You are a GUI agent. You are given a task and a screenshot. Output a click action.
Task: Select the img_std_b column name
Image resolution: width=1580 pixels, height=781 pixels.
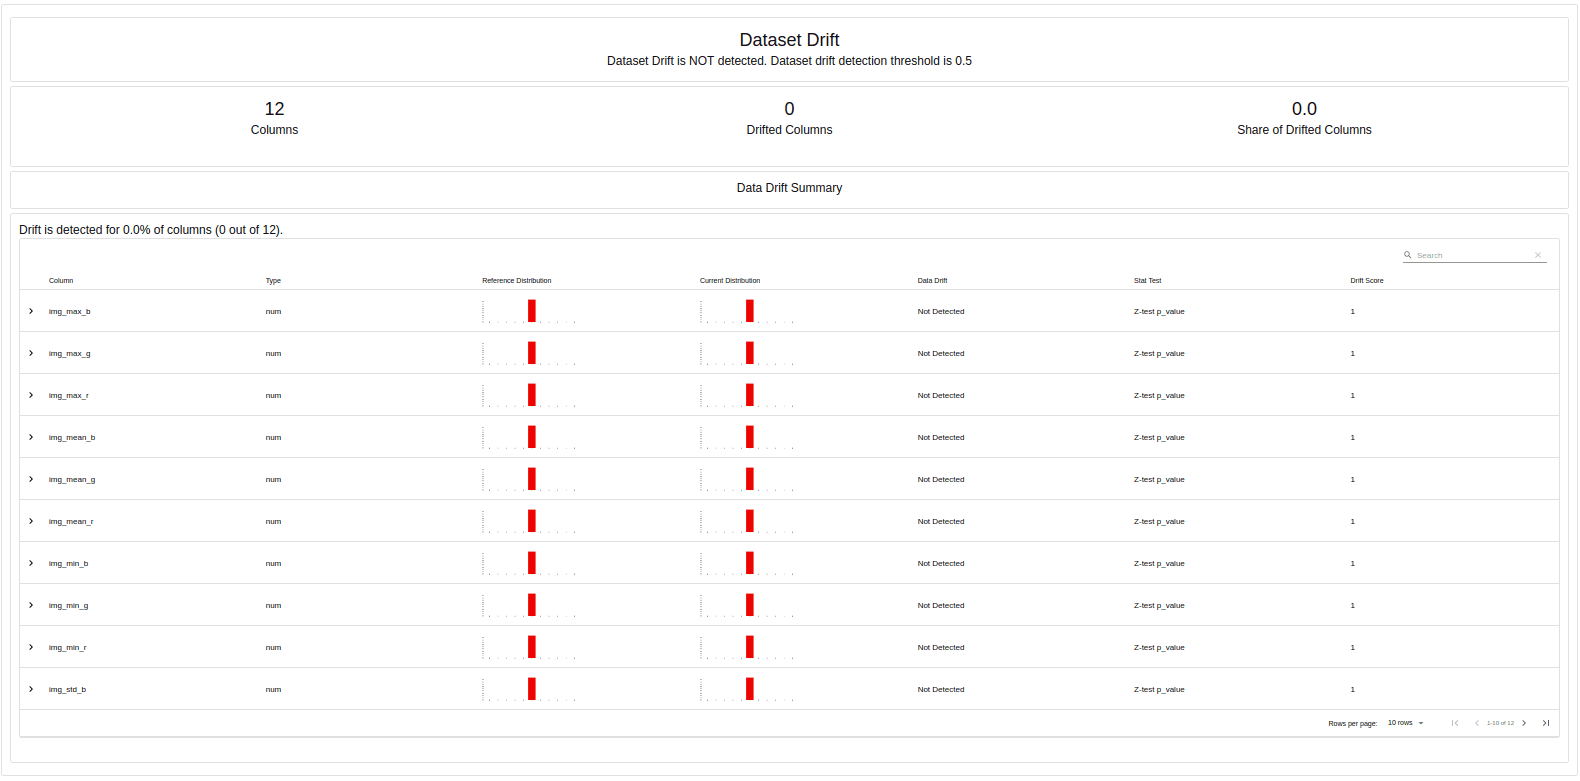68,690
